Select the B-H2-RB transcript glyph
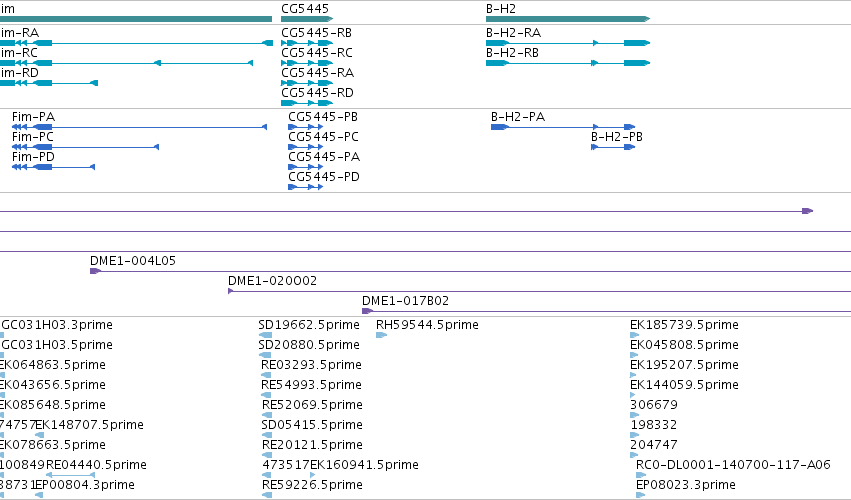This screenshot has width=851, height=500. pyautogui.click(x=568, y=63)
